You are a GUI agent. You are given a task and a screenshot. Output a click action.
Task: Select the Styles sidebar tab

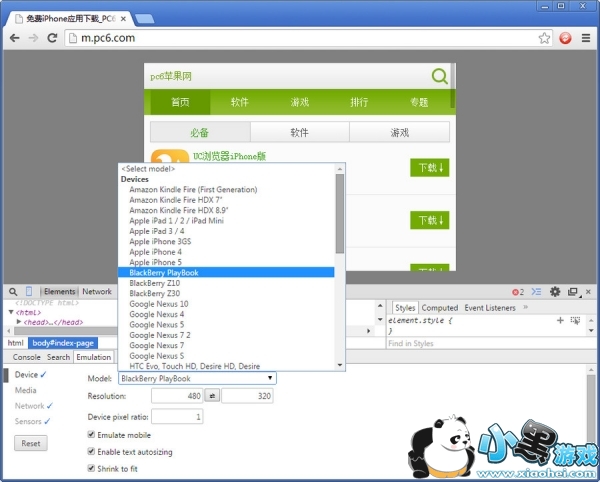[405, 308]
